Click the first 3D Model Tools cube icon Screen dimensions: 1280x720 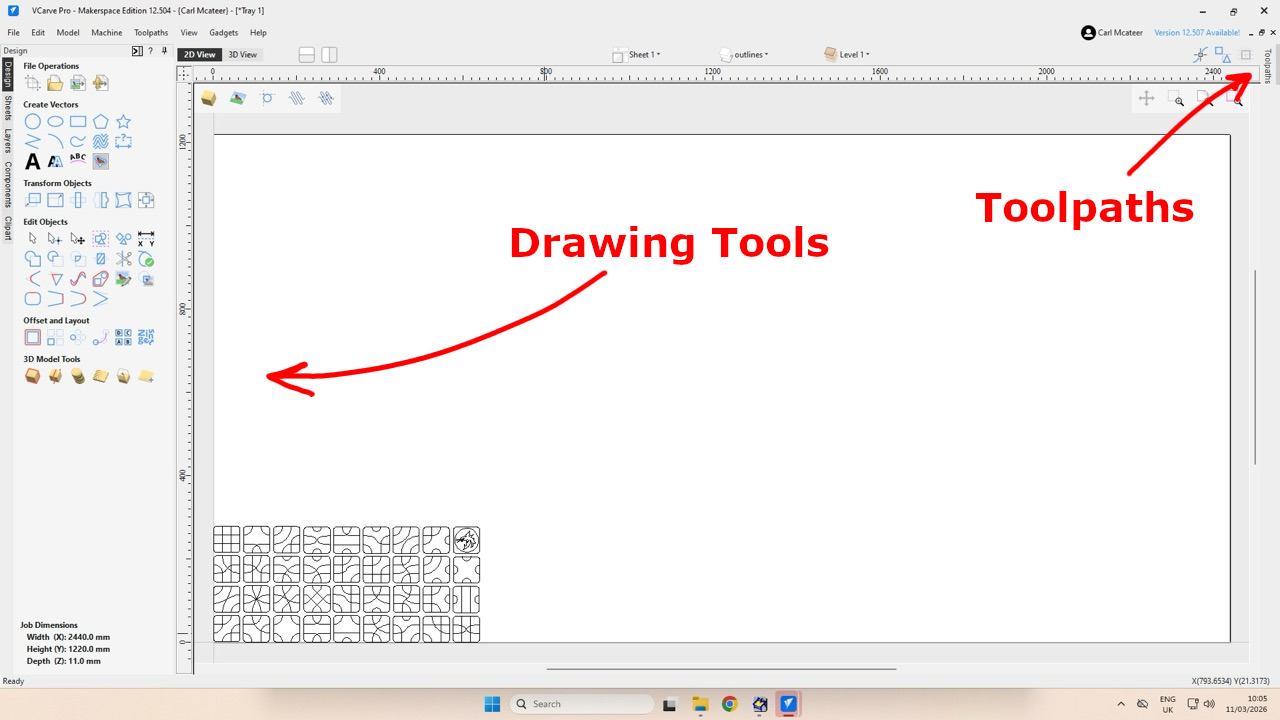tap(33, 376)
